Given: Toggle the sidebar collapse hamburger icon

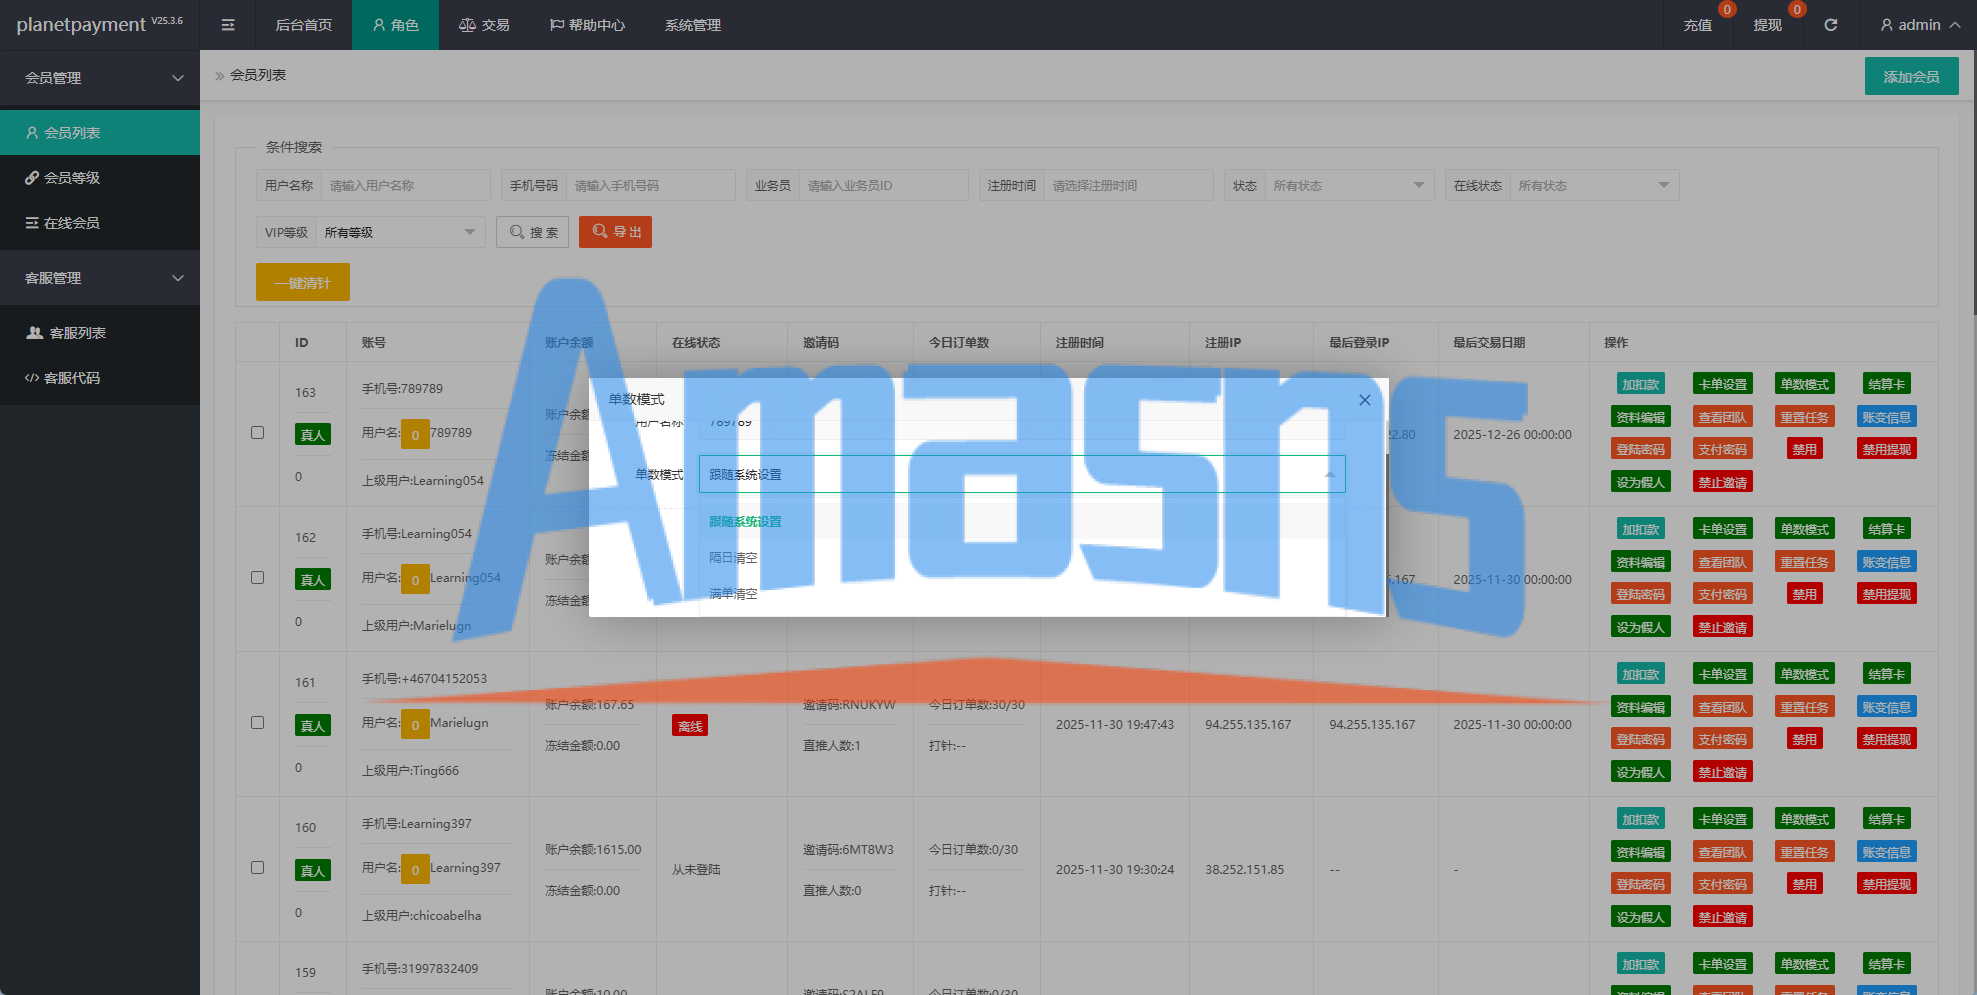Looking at the screenshot, I should point(228,25).
